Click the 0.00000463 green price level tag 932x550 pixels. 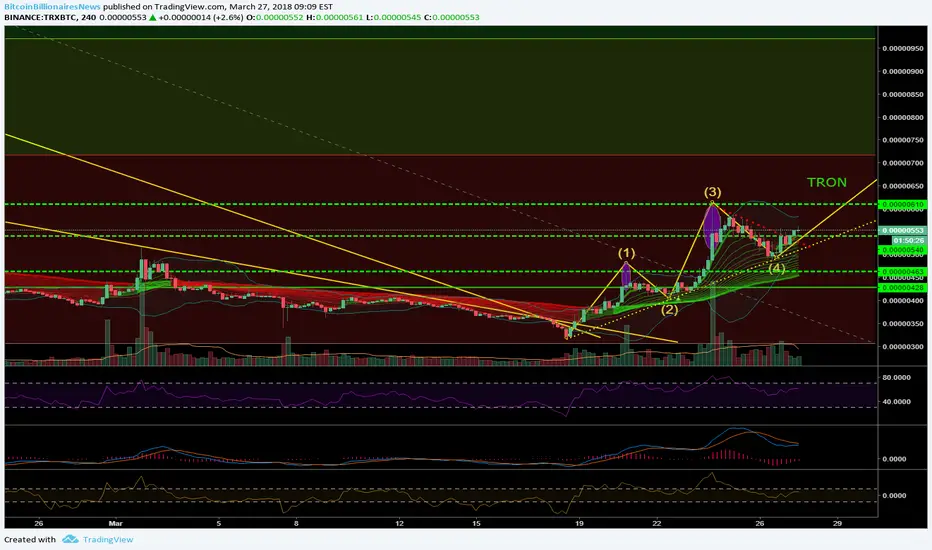(902, 272)
